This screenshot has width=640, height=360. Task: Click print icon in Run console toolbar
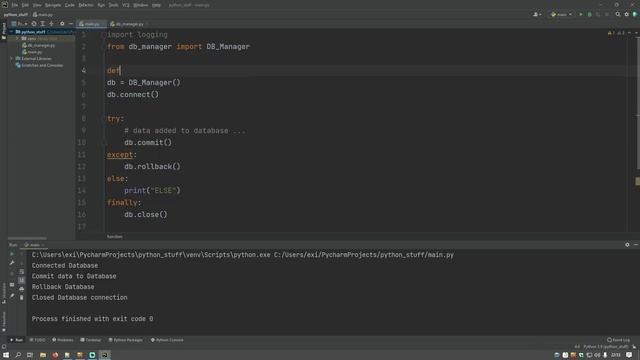tap(22, 289)
